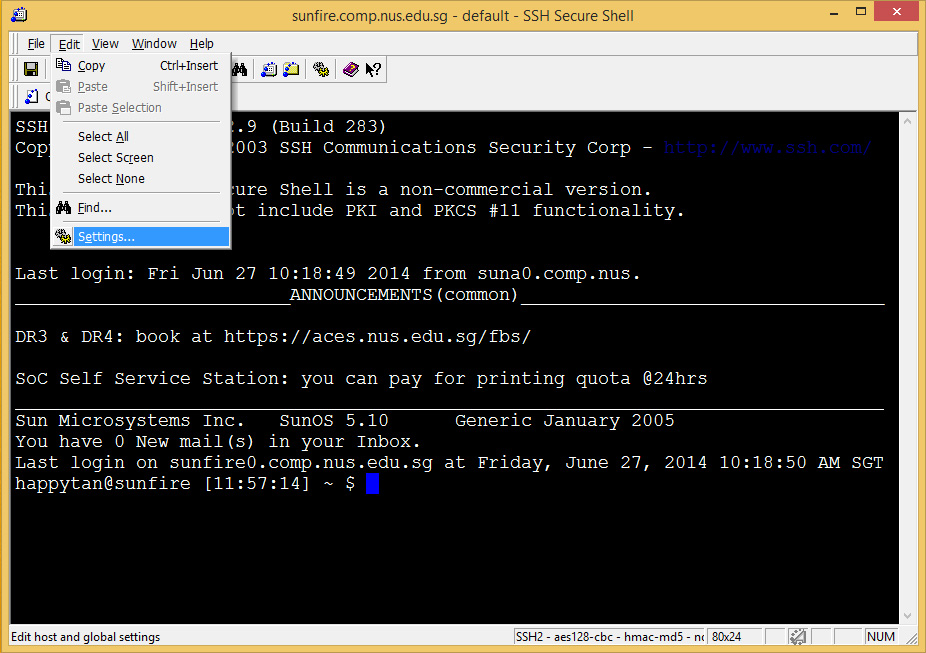The image size is (926, 653).
Task: Click the terminal scrollbar up arrow
Action: 908,120
